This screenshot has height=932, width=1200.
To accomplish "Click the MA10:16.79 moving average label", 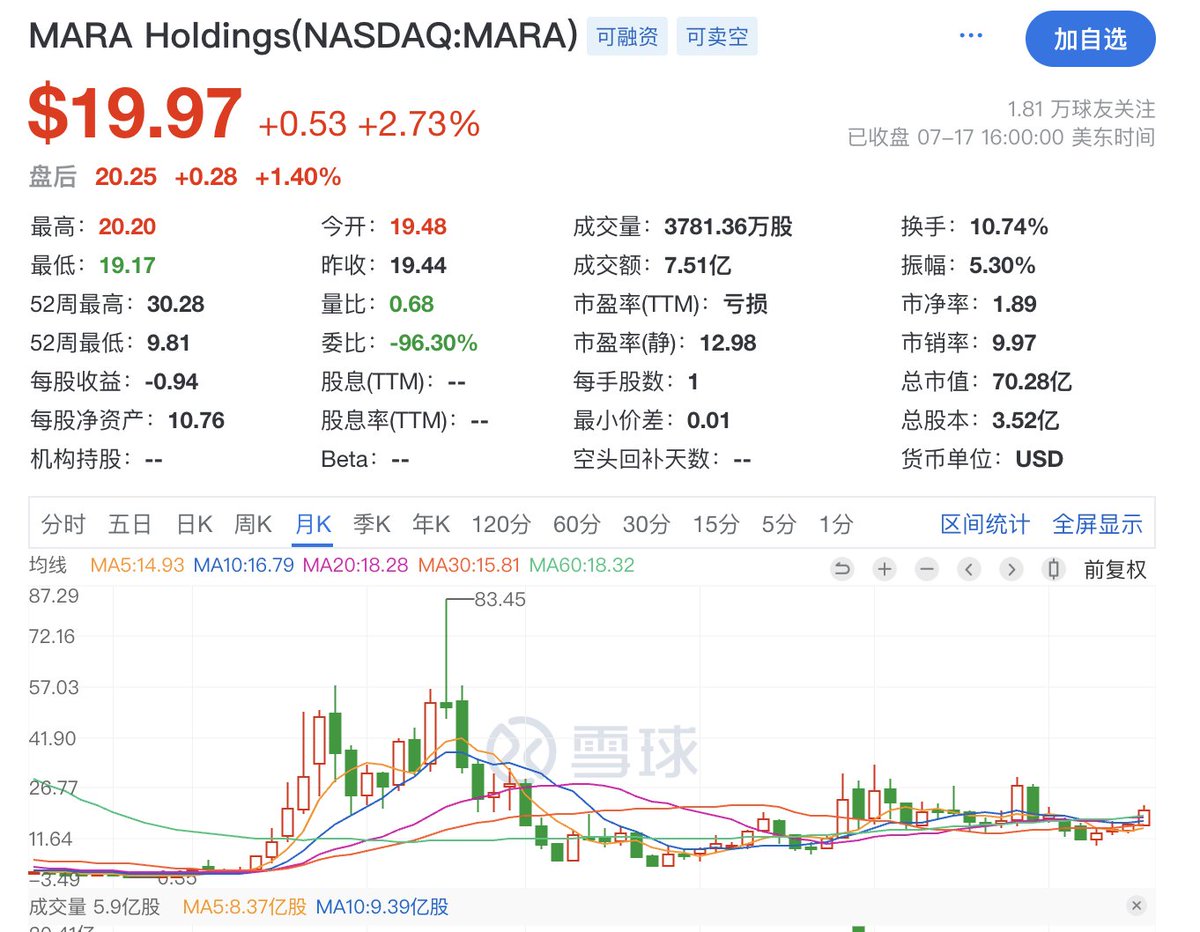I will click(244, 565).
